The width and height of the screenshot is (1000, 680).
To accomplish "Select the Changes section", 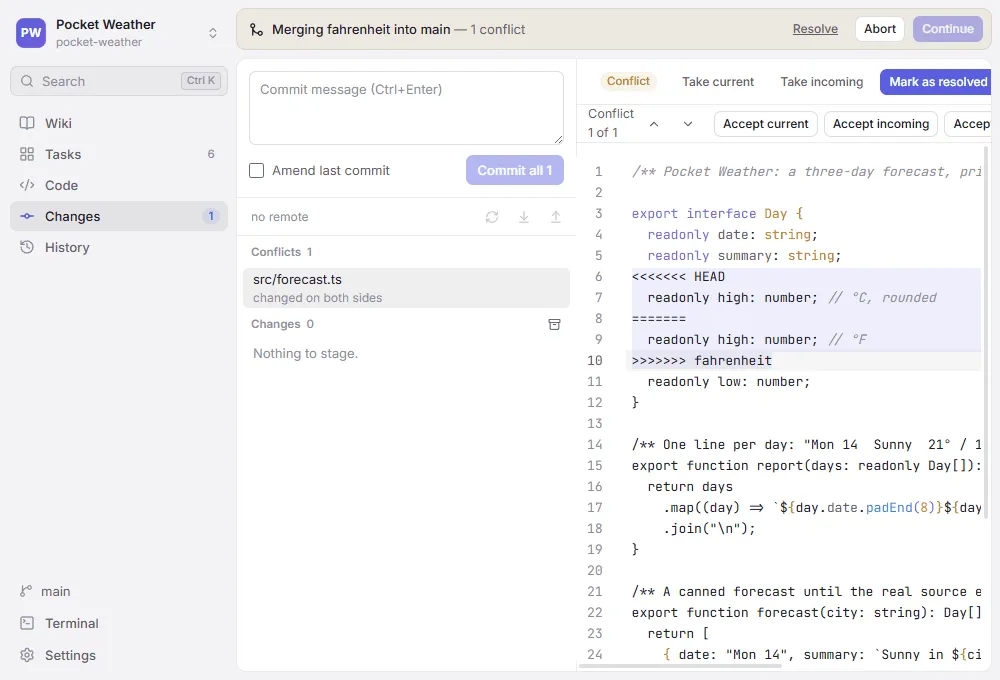I will pos(119,216).
